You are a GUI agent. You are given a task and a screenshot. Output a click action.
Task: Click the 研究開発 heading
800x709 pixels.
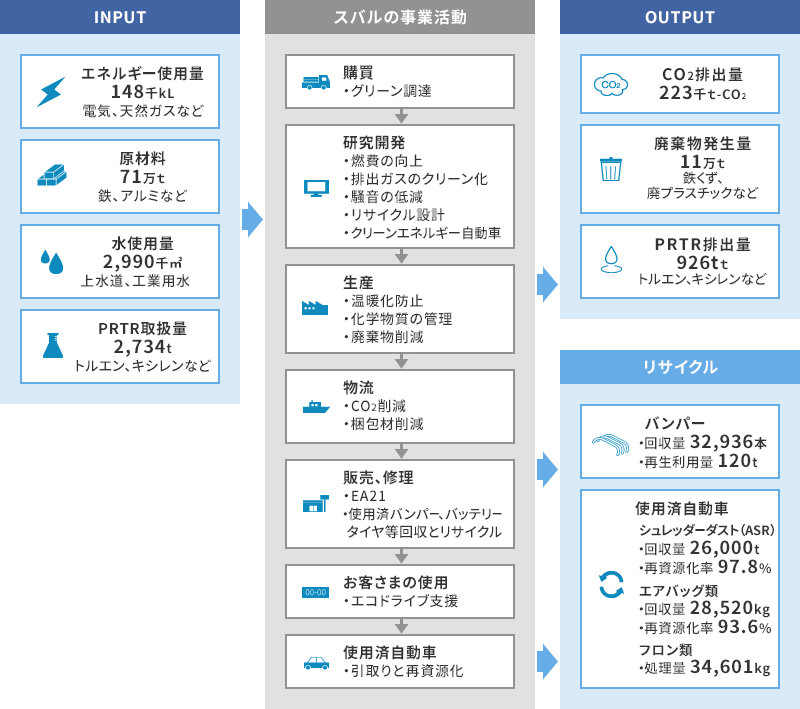point(374,142)
